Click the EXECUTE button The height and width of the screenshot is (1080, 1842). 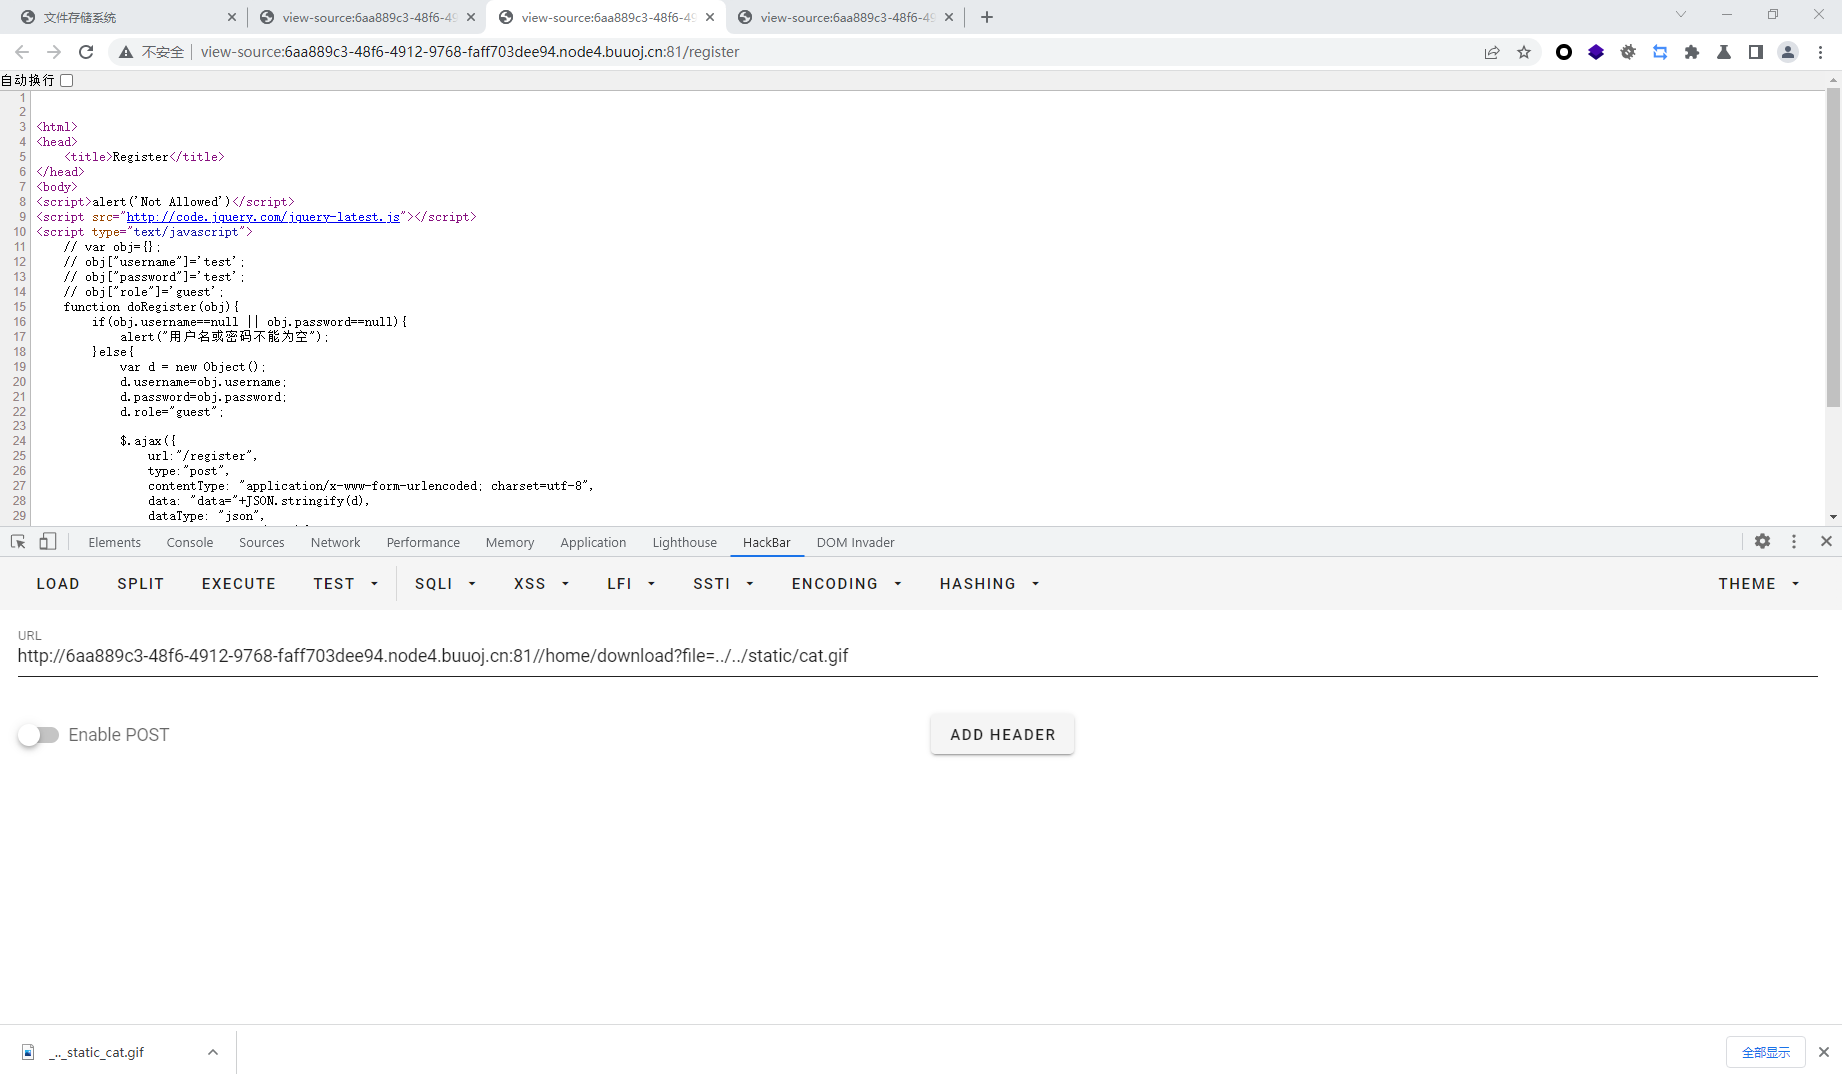pos(239,584)
